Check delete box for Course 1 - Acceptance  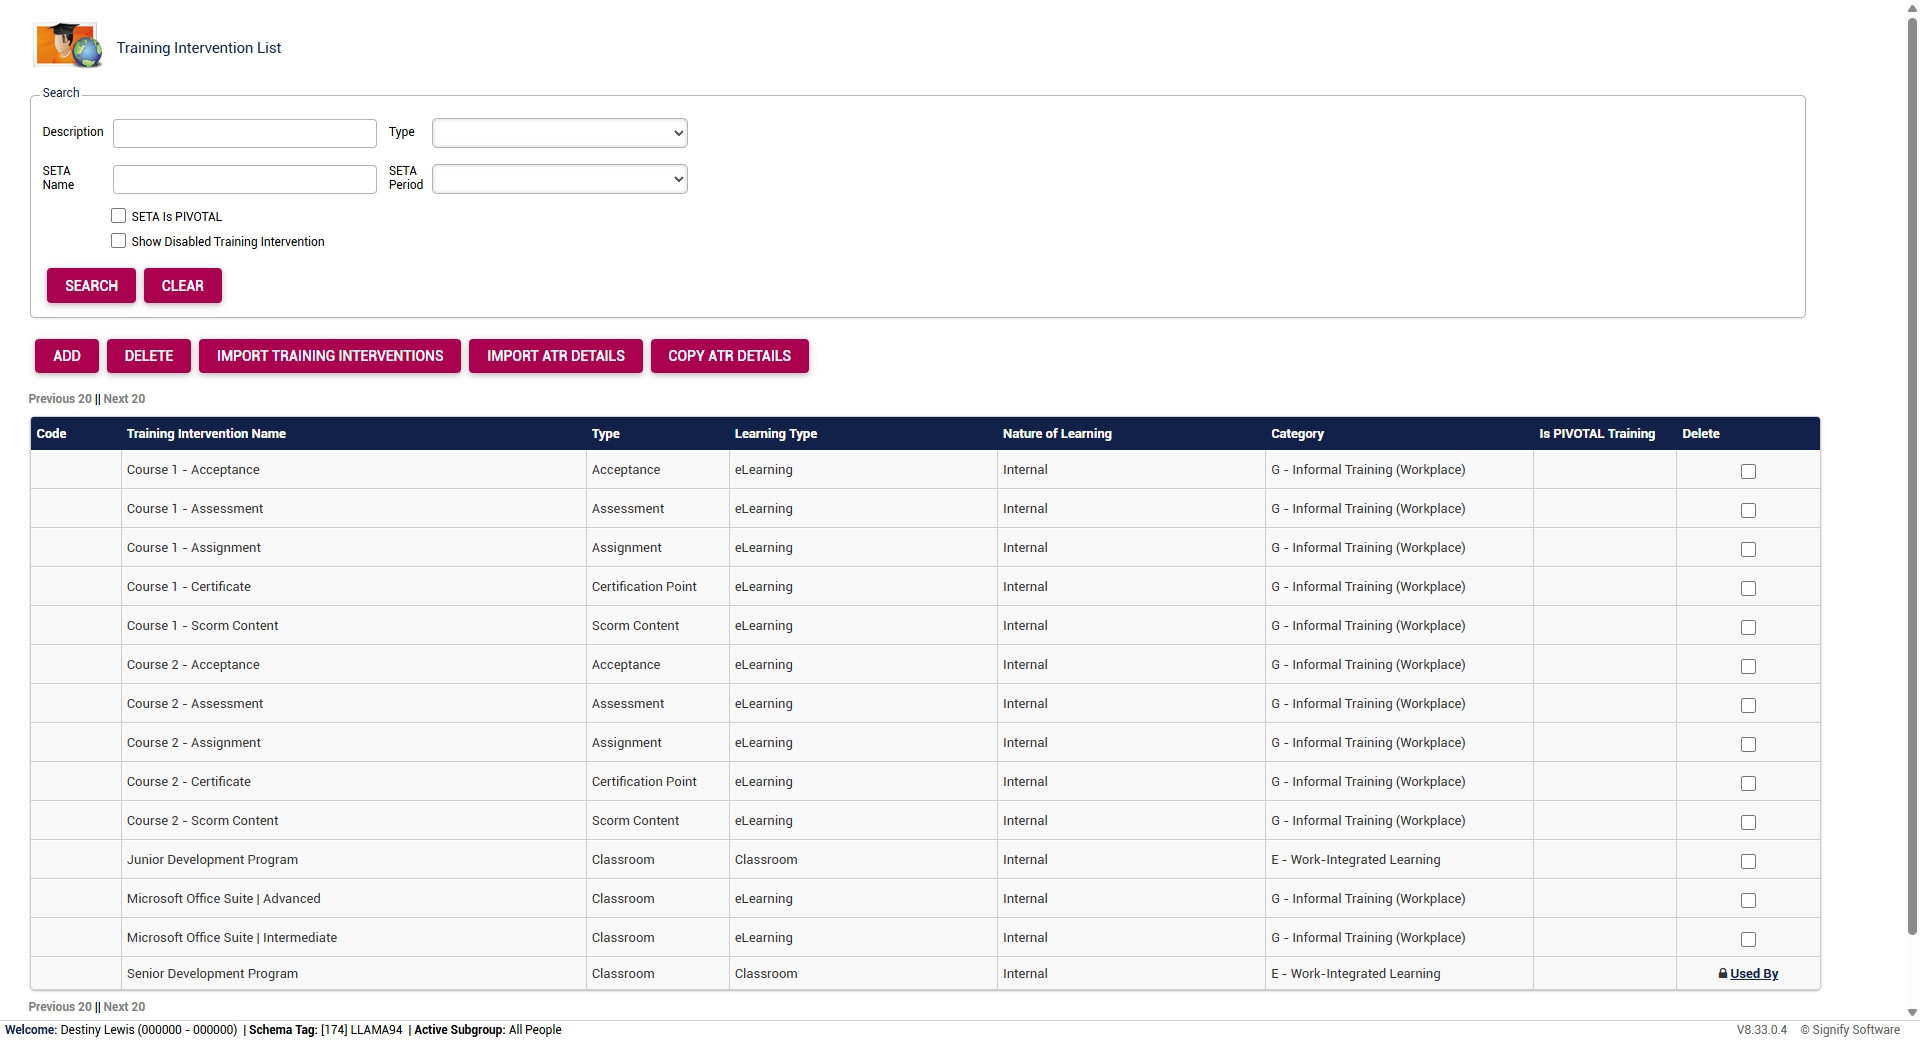1748,471
